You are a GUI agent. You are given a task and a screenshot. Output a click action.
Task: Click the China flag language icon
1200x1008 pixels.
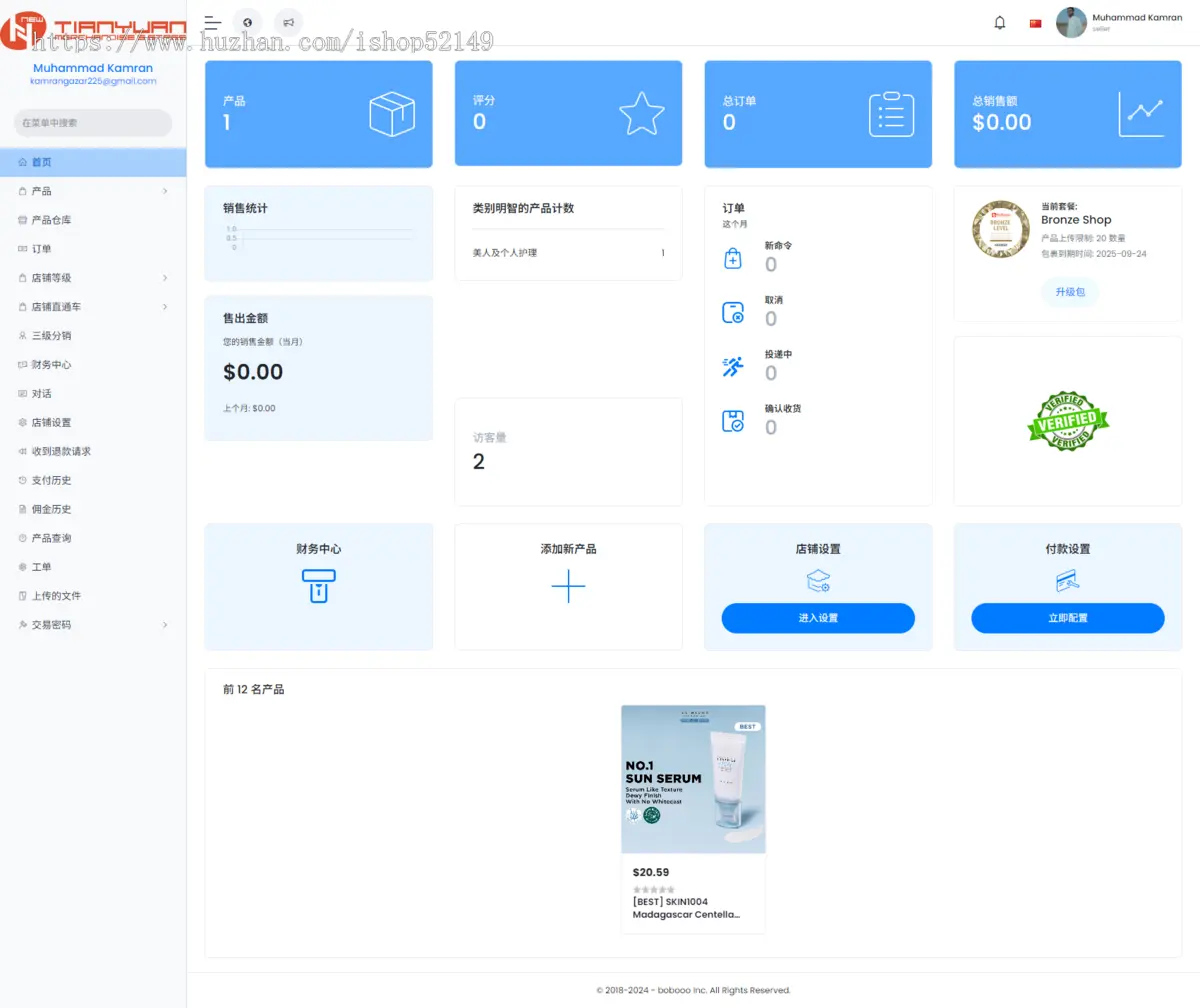[x=1035, y=23]
